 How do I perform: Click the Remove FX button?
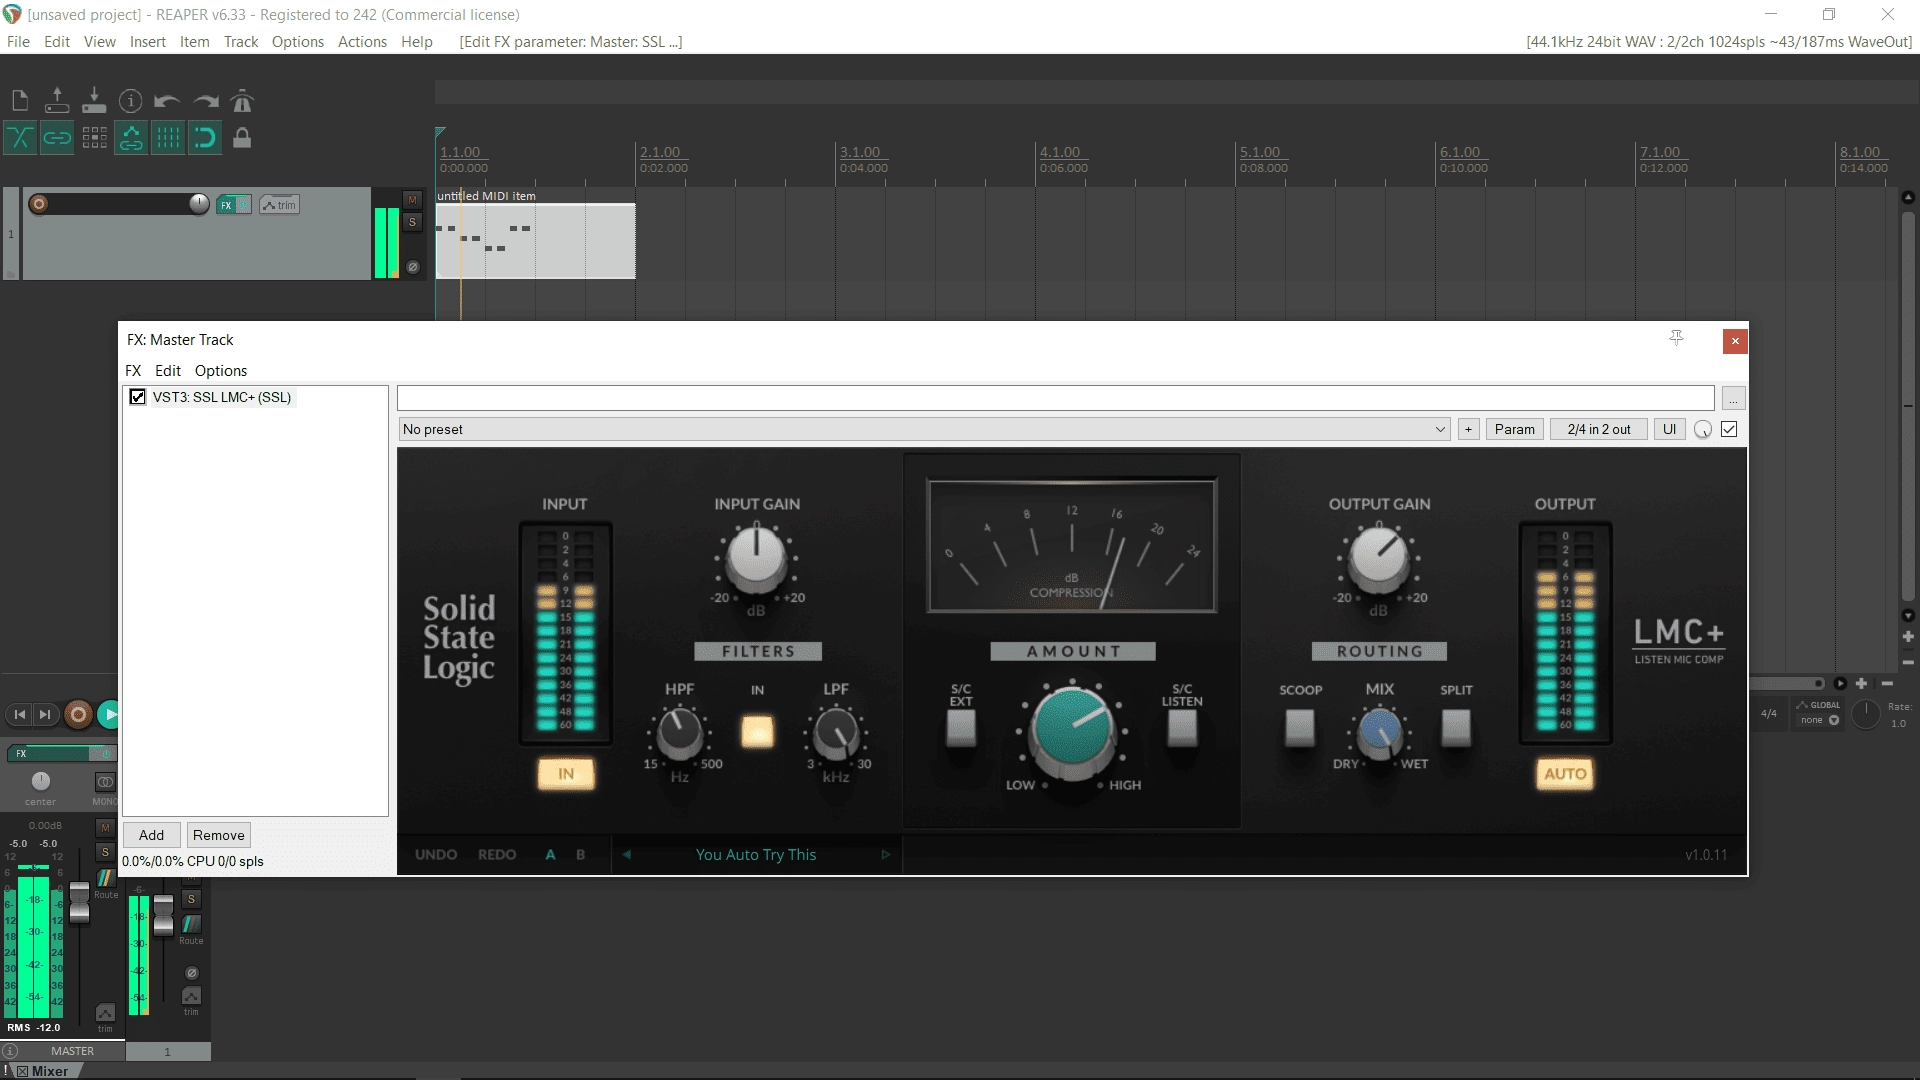[x=218, y=835]
